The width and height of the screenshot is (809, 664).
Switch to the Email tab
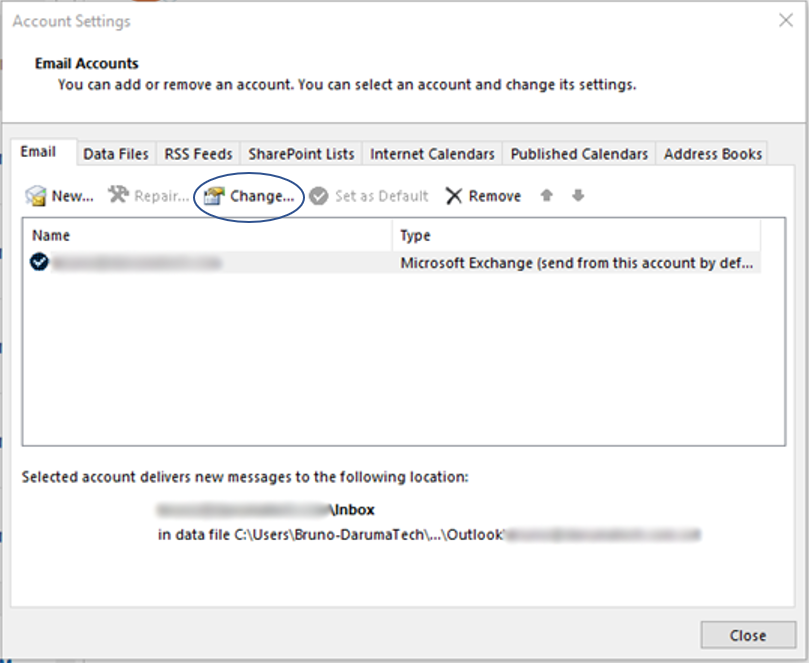[x=39, y=153]
